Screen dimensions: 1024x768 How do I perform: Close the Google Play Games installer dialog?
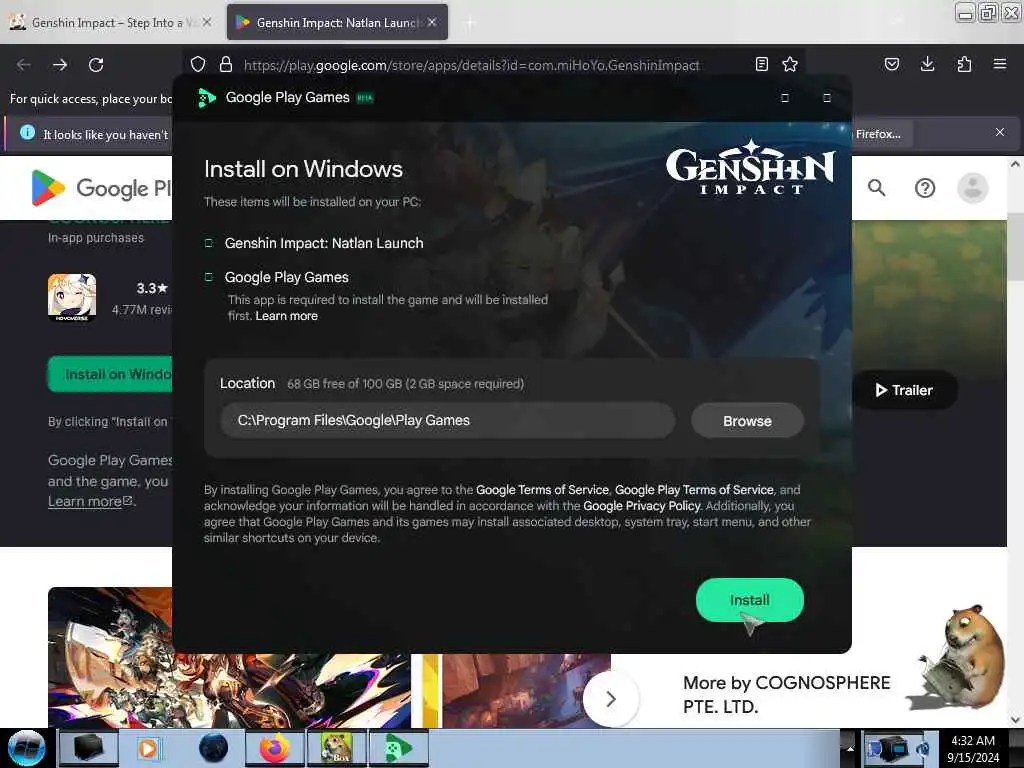coord(827,97)
